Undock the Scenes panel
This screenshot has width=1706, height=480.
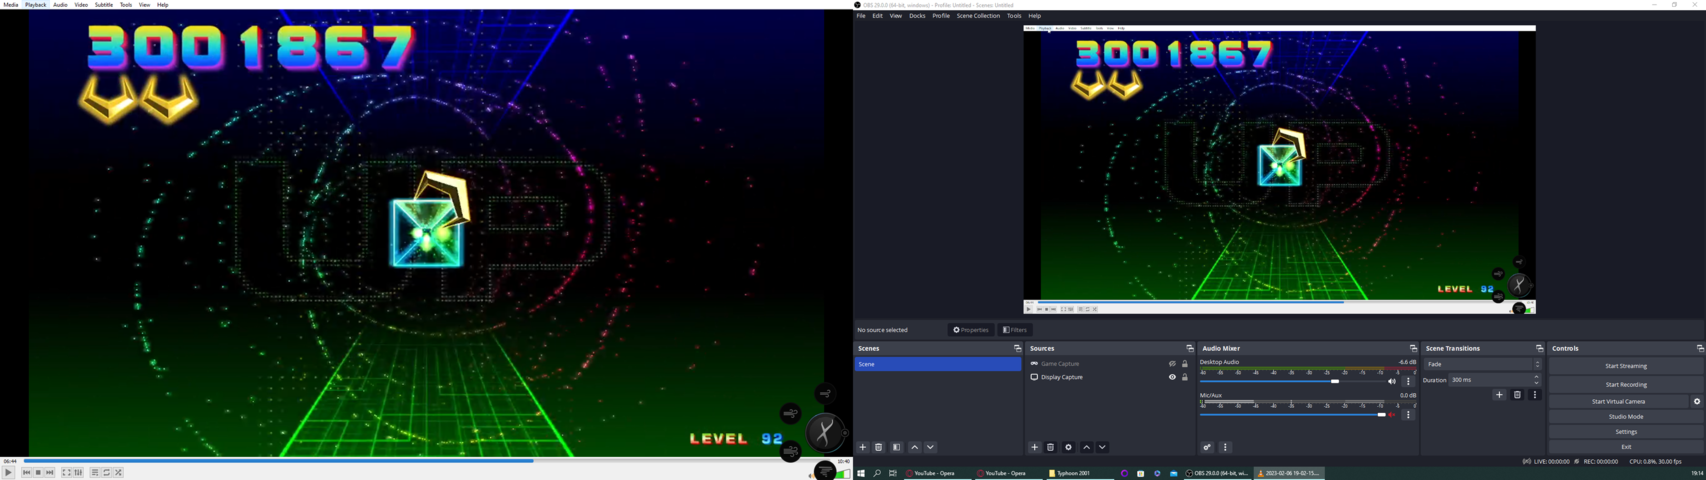click(1017, 349)
